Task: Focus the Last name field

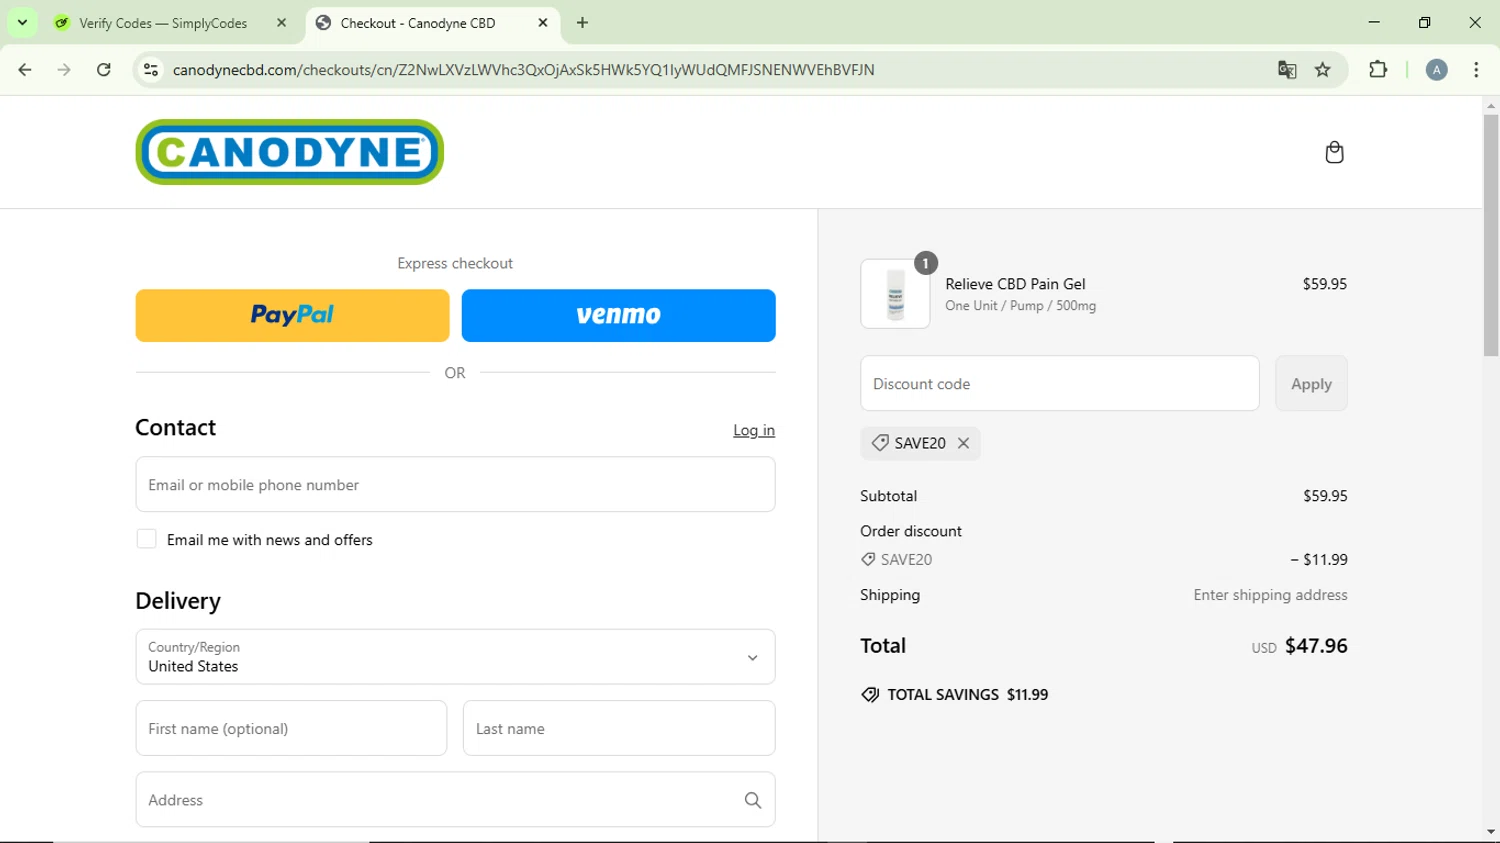Action: [x=618, y=728]
